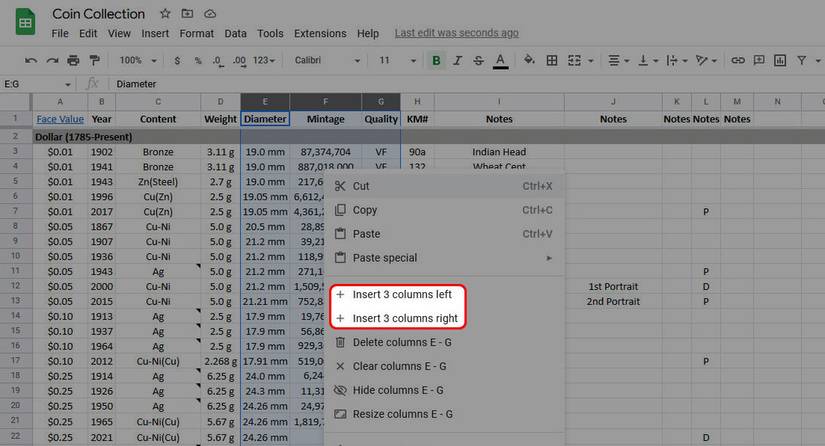Choose Insert 3 columns left

(x=401, y=295)
